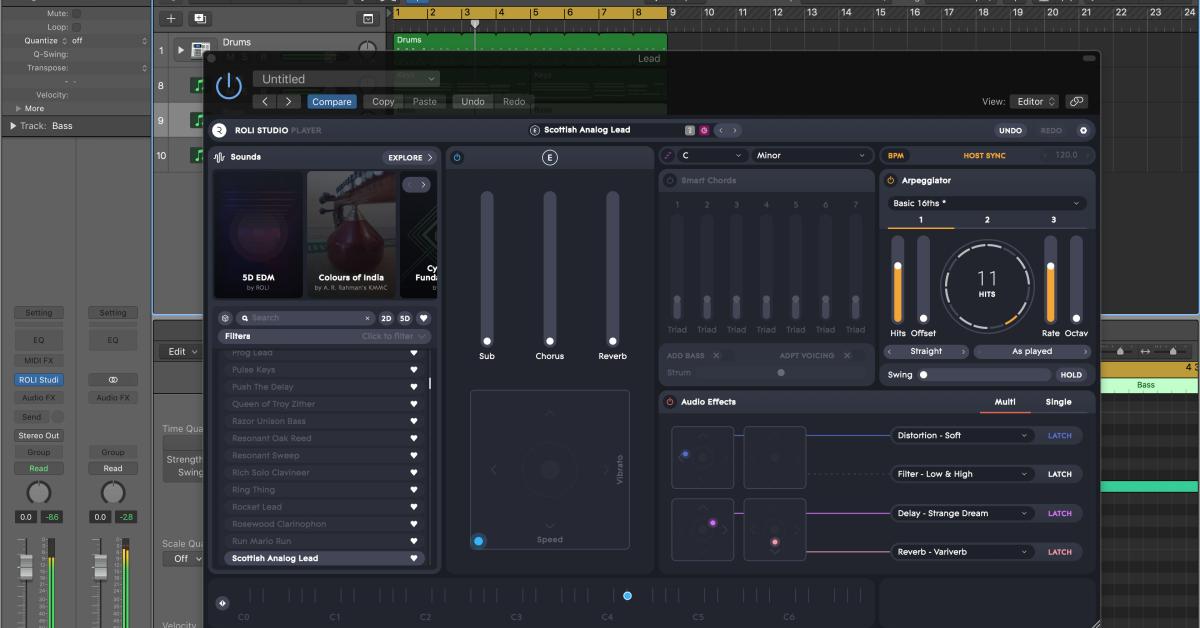This screenshot has width=1200, height=628.
Task: Favorite the Rocket Lead preset heart icon
Action: tap(415, 507)
